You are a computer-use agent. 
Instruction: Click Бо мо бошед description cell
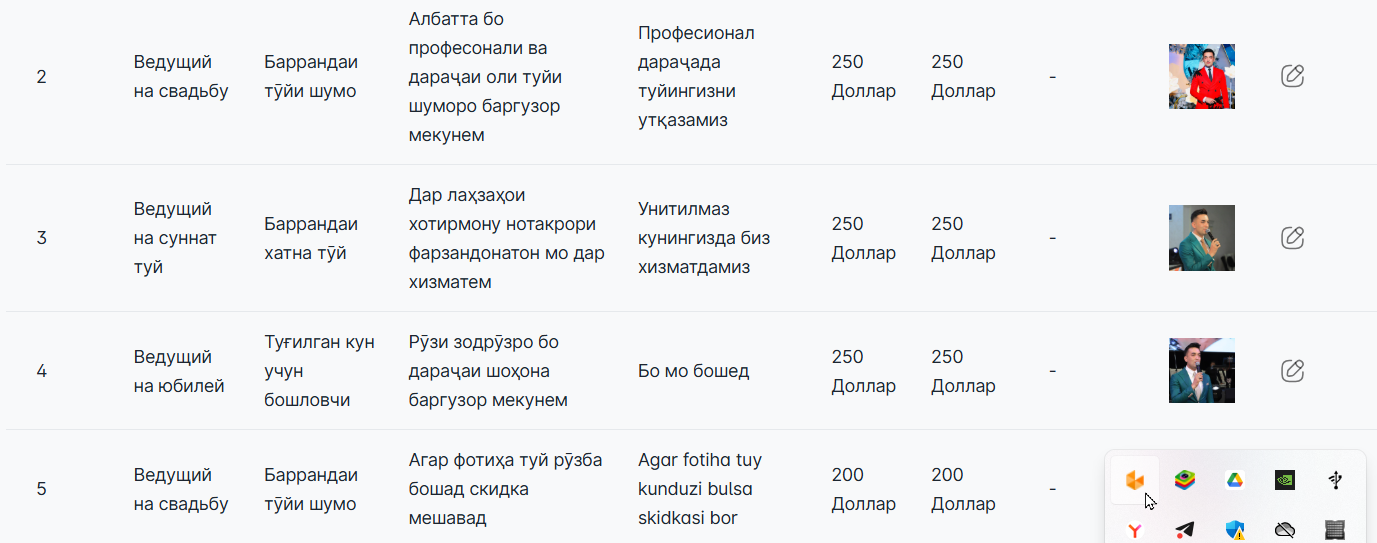[x=693, y=371]
